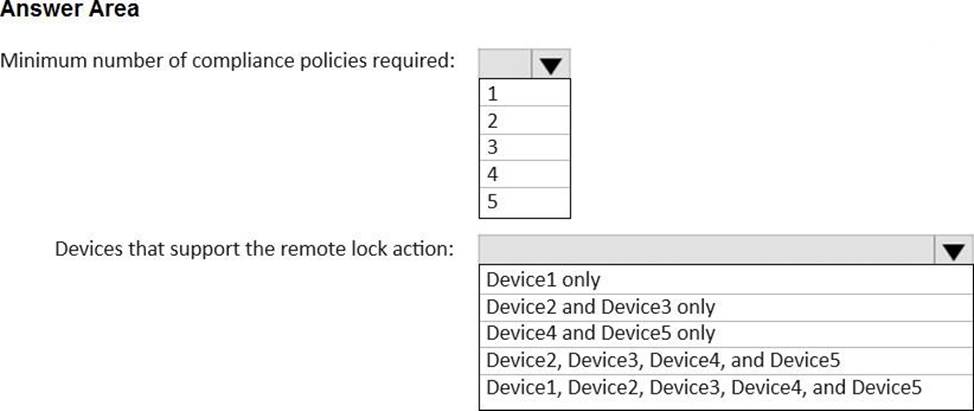Choose the middle number in the policies list
The width and height of the screenshot is (974, 411).
pyautogui.click(x=524, y=148)
